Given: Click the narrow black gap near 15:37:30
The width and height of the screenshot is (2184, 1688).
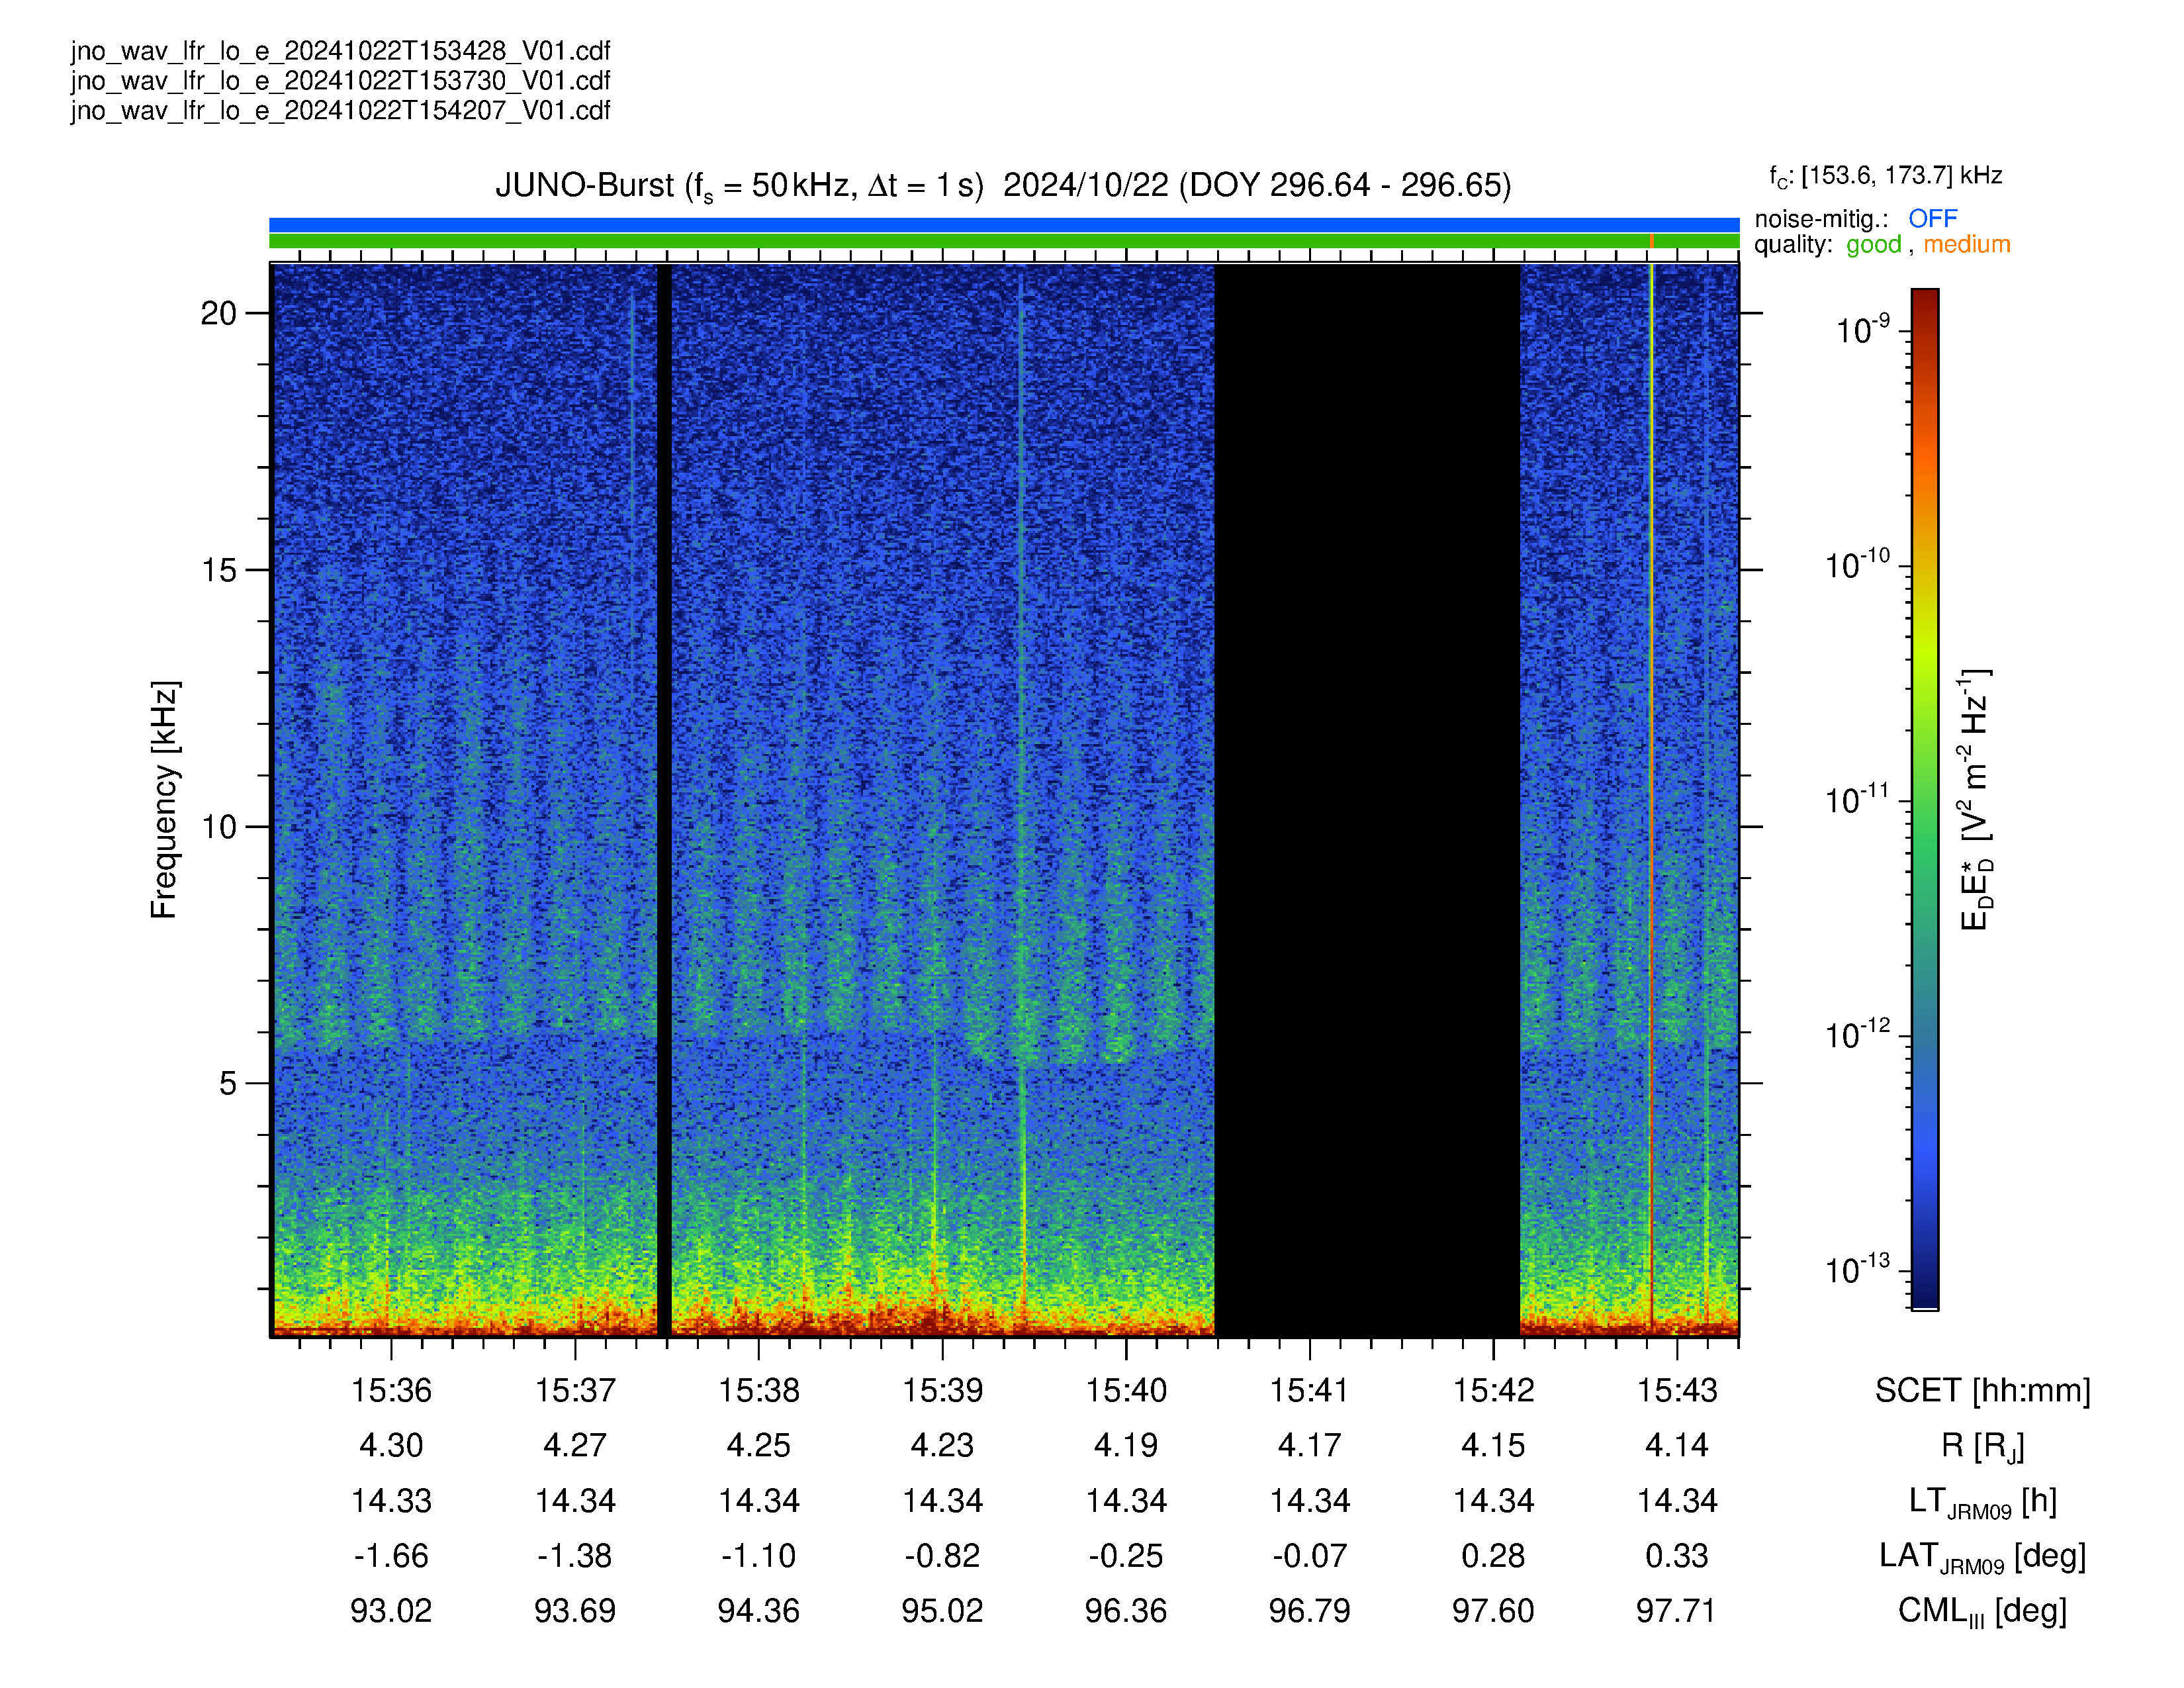Looking at the screenshot, I should point(664,800).
